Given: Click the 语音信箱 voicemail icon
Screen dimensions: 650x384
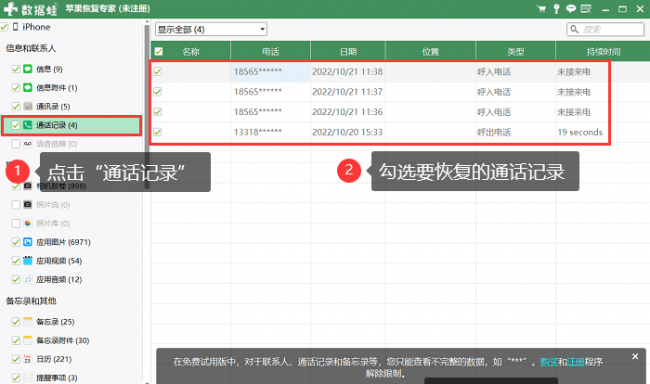Looking at the screenshot, I should [28, 143].
